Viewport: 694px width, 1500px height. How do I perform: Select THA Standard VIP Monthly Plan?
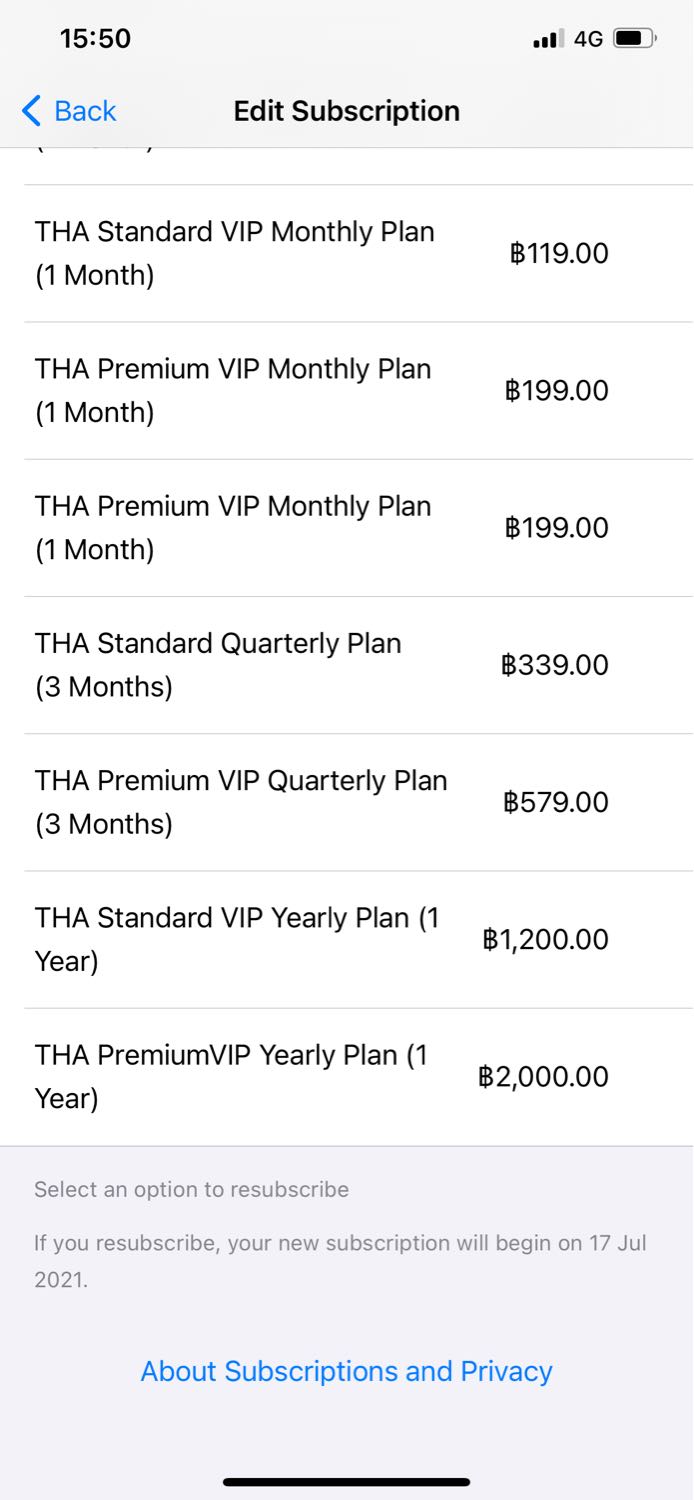pyautogui.click(x=235, y=253)
